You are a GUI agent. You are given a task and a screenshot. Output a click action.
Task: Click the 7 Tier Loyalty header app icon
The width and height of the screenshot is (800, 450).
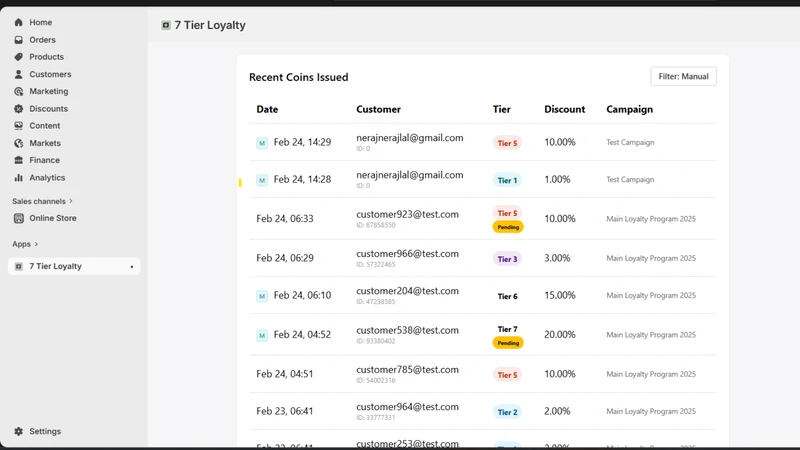pyautogui.click(x=166, y=25)
